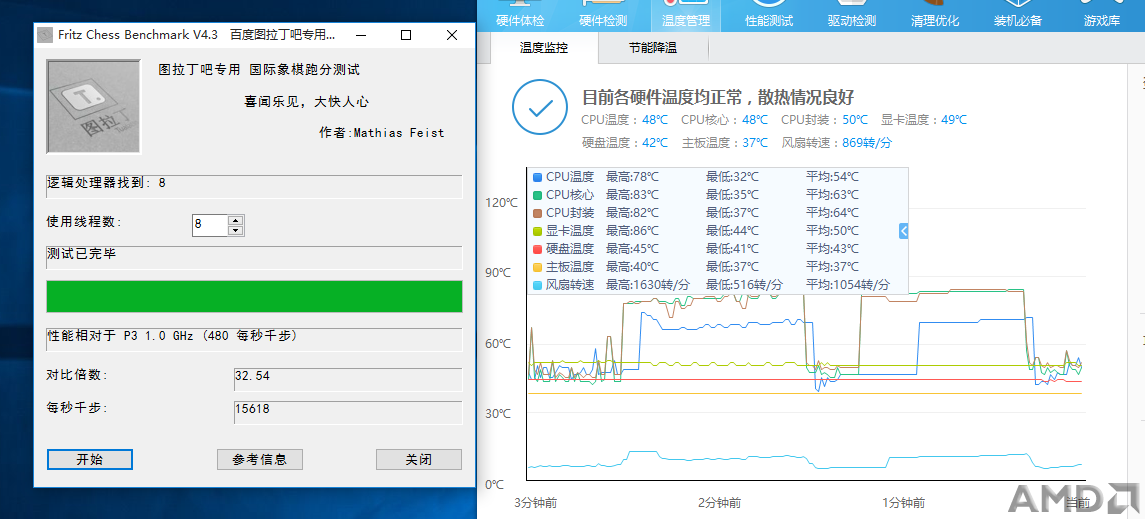Click the 2分钟前 time axis label
Screen dimensions: 1145x519
(x=719, y=503)
